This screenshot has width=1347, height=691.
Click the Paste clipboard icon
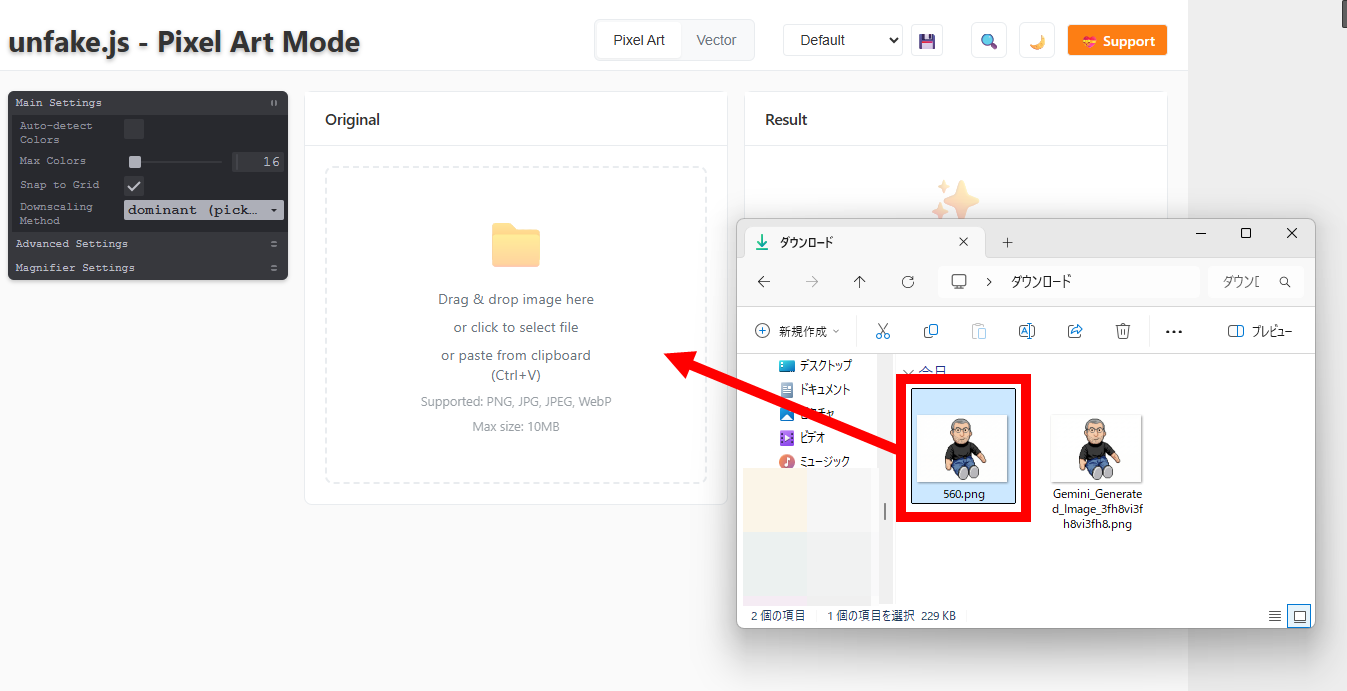point(979,331)
